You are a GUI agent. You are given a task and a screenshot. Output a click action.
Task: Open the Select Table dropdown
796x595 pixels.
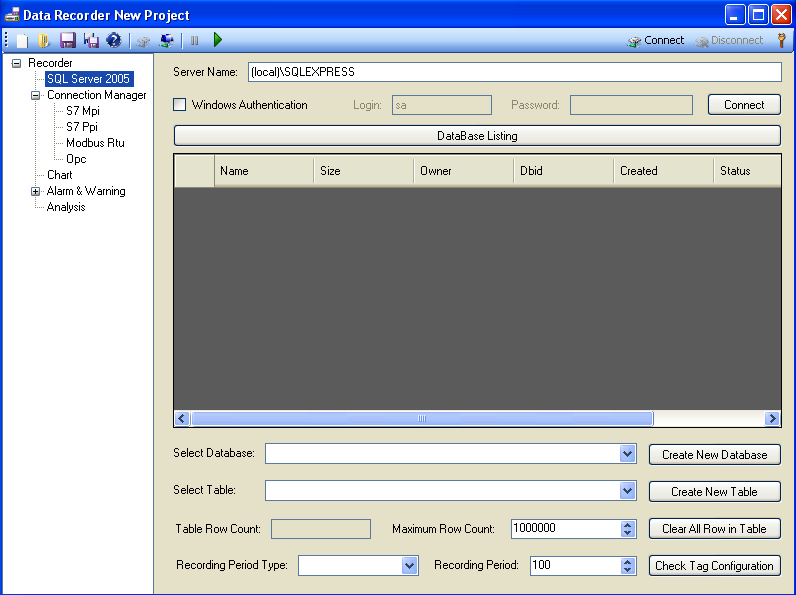pos(627,490)
